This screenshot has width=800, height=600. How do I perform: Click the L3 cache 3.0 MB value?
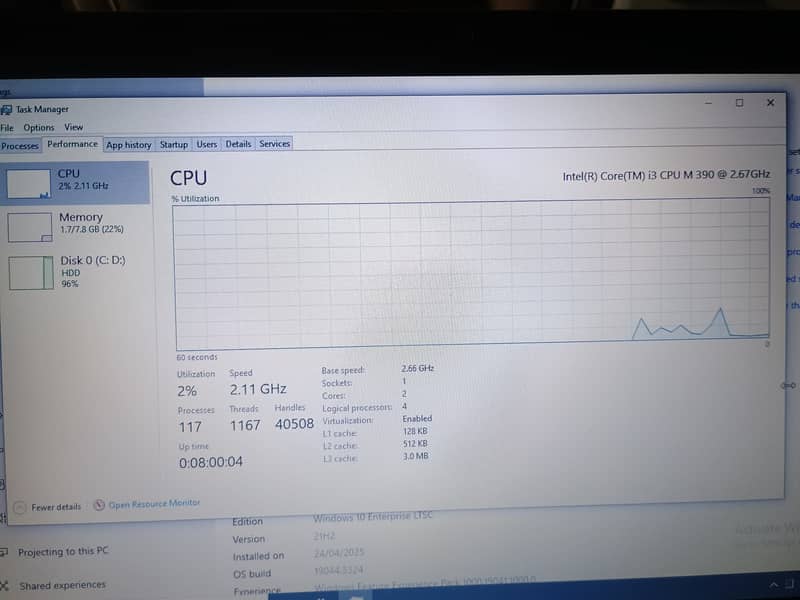pos(416,456)
